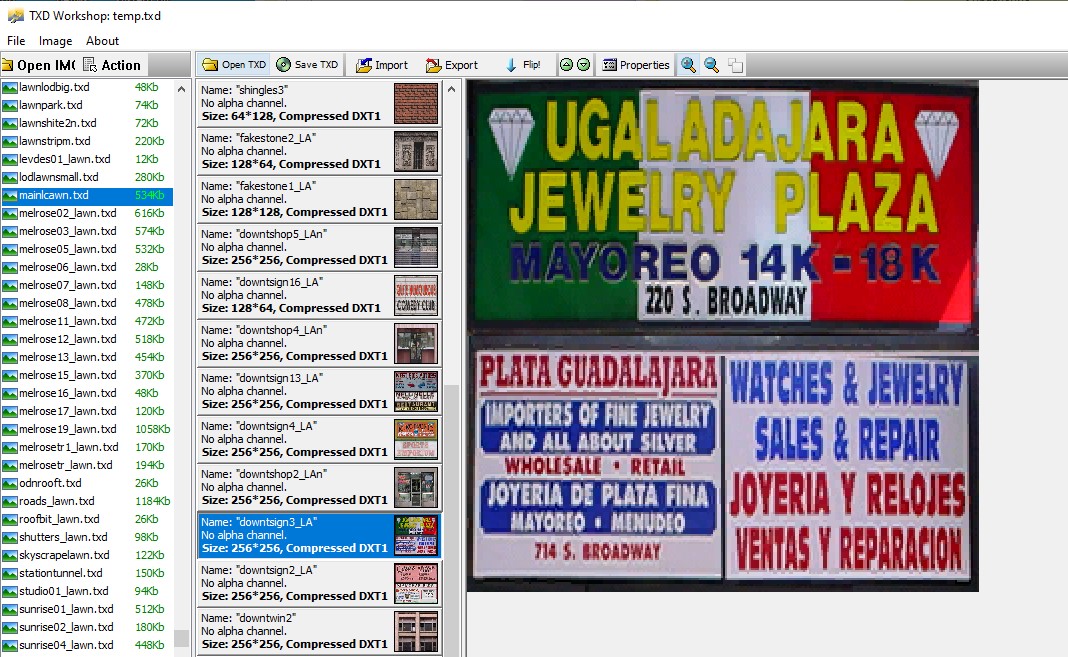Click texture list scrollbar up arrow
Image resolution: width=1068 pixels, height=657 pixels.
(451, 89)
